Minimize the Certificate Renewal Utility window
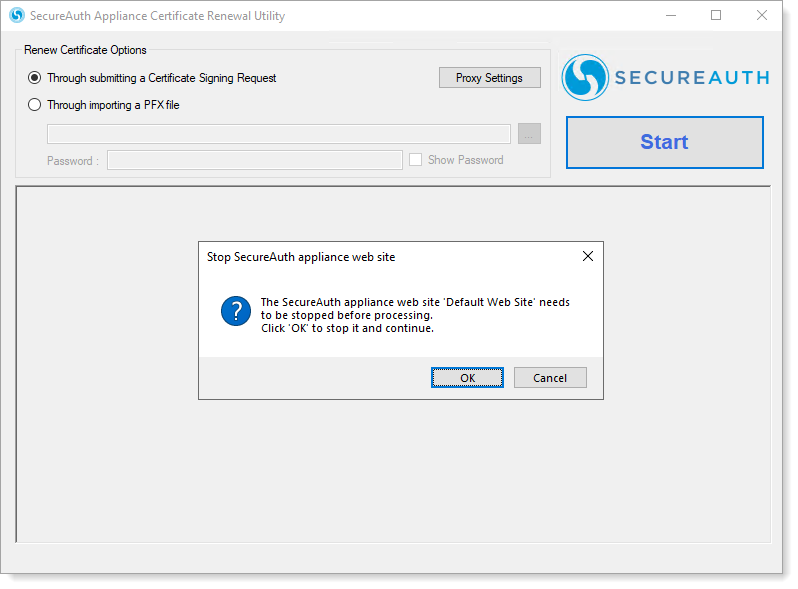Image resolution: width=798 pixels, height=589 pixels. [669, 16]
